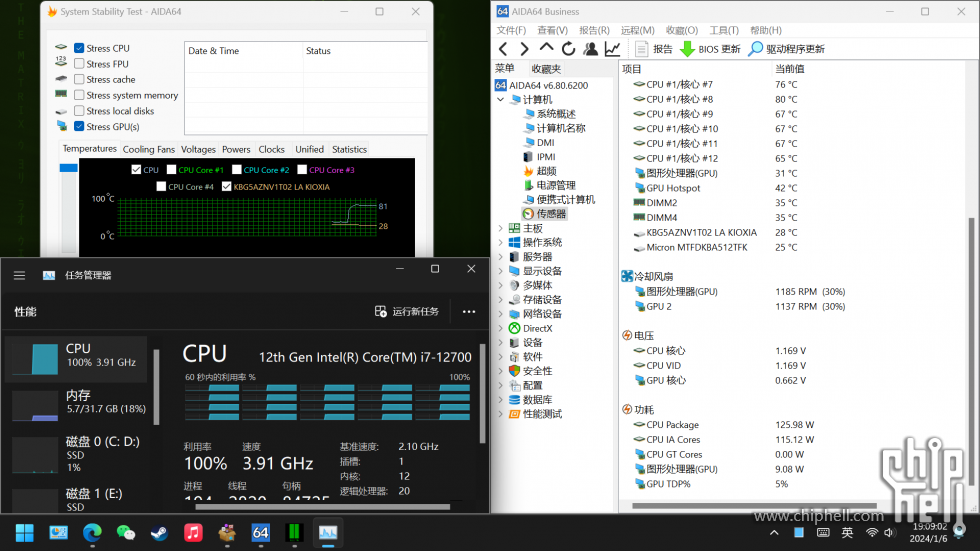Enable Stress cache checkbox
Image resolution: width=980 pixels, height=551 pixels.
point(79,79)
